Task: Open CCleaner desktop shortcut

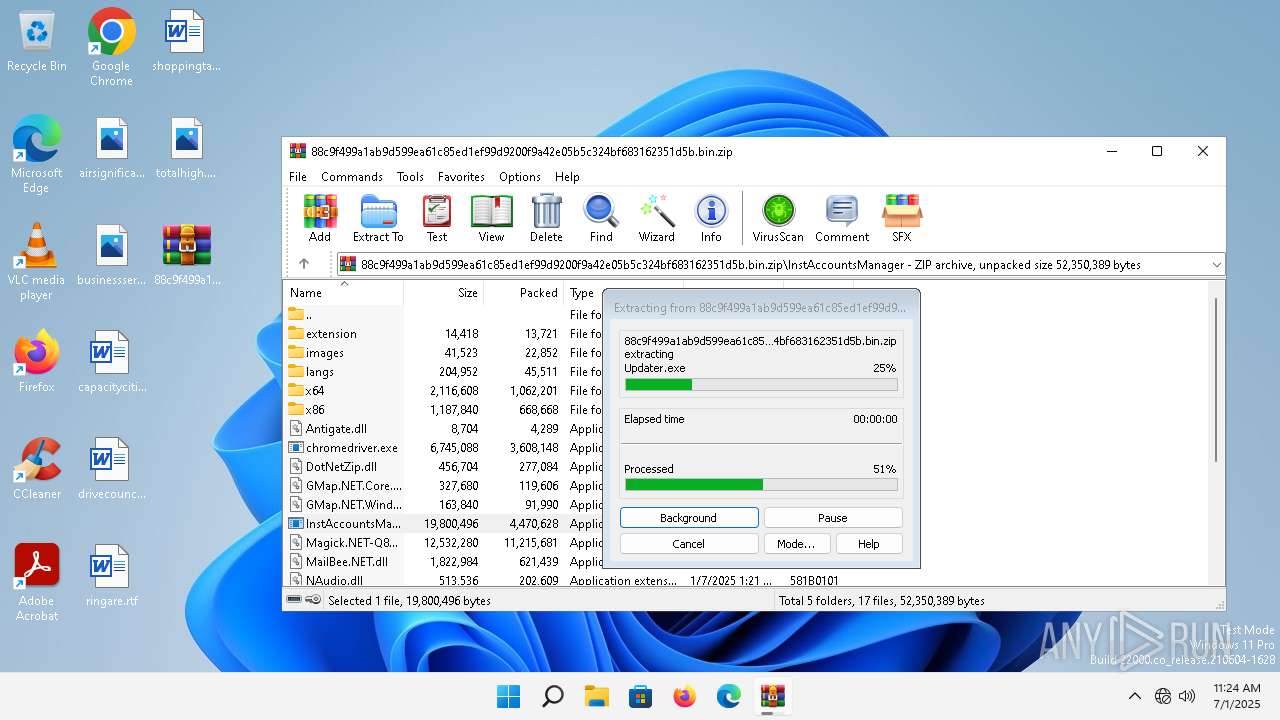Action: [x=37, y=469]
